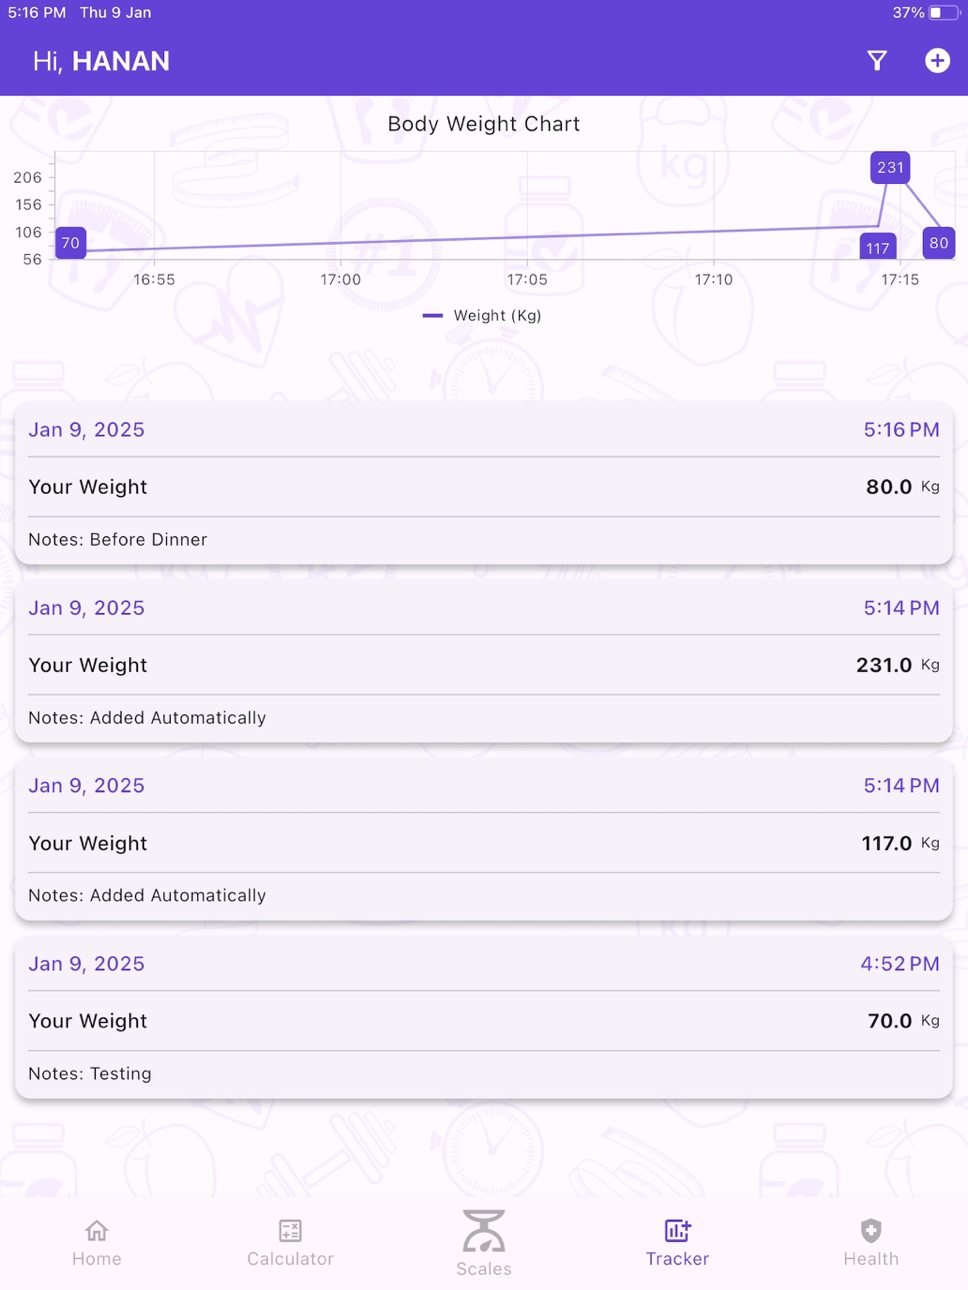Click the Body Weight Chart title
The height and width of the screenshot is (1290, 968).
click(x=484, y=124)
